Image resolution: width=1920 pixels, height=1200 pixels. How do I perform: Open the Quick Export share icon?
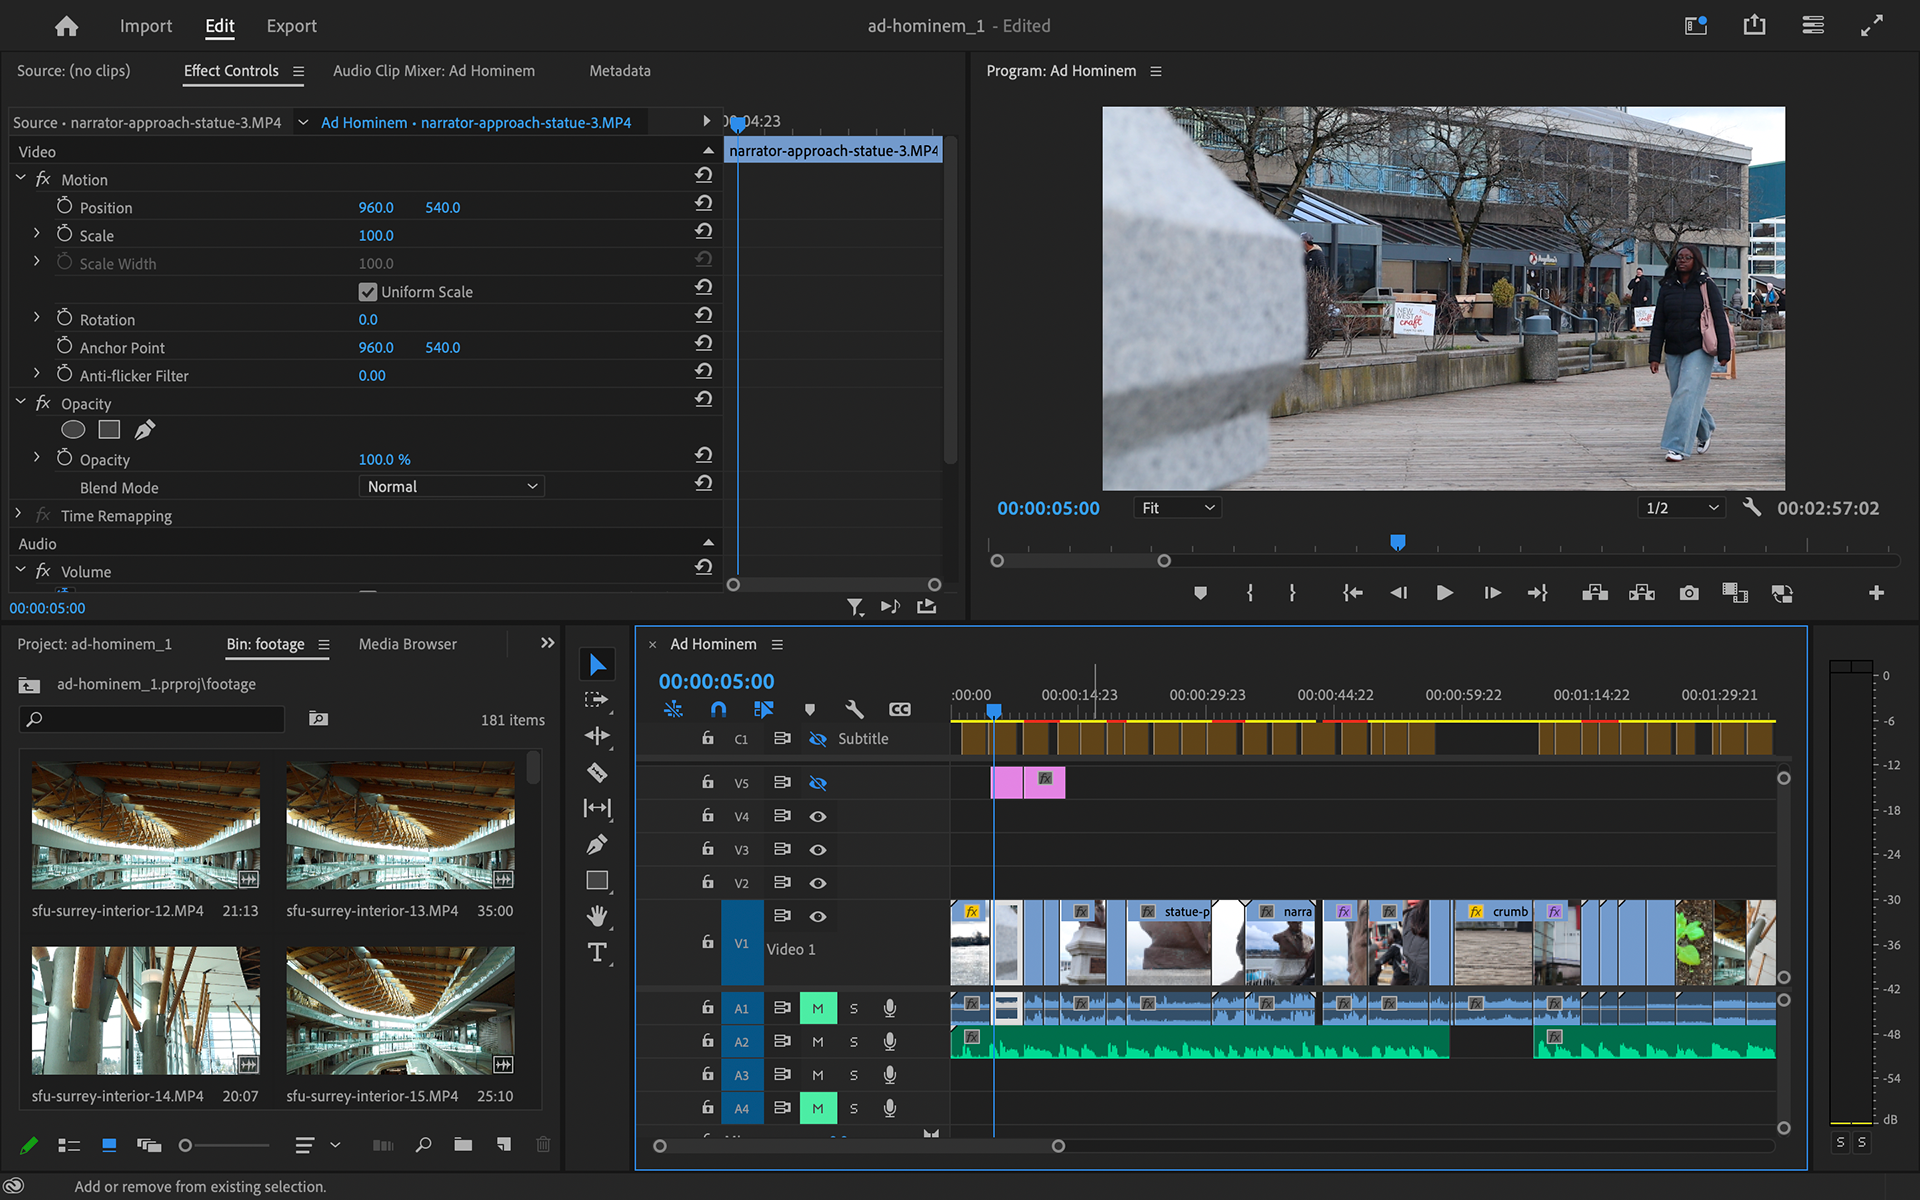click(x=1754, y=26)
